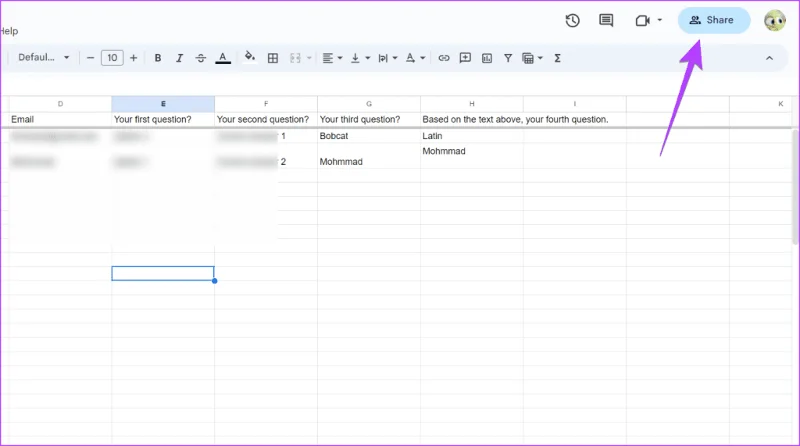Toggle bold formatting
Viewport: 800px width, 446px height.
pyautogui.click(x=158, y=58)
